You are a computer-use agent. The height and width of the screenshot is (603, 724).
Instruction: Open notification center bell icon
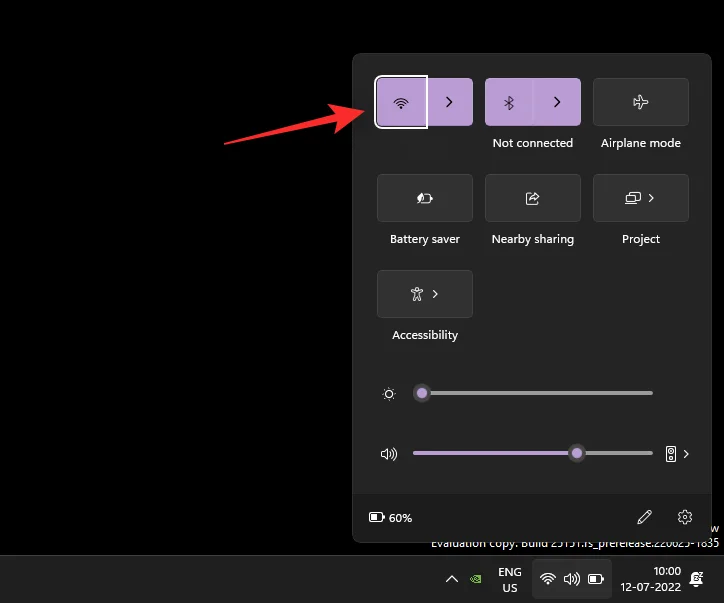(x=696, y=579)
